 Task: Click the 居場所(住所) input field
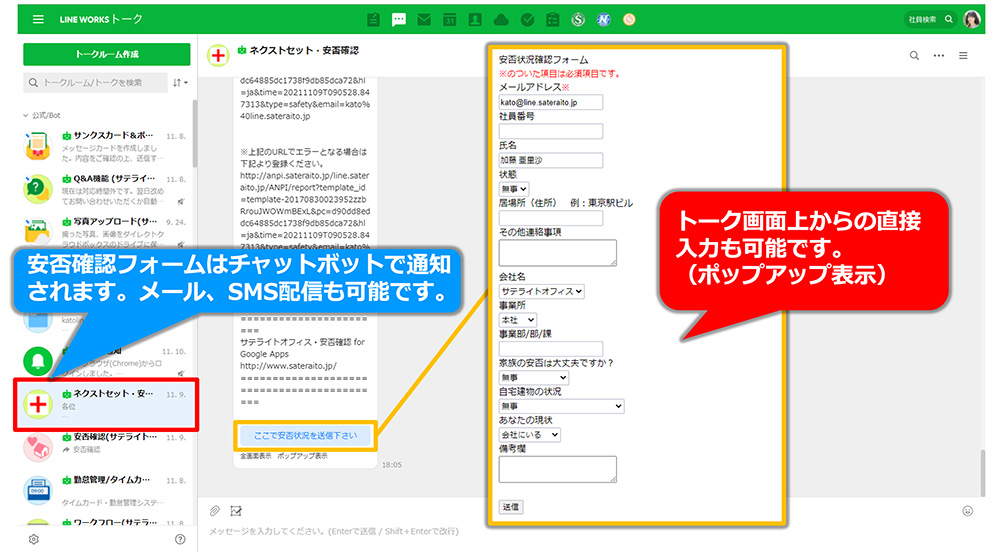tap(550, 218)
